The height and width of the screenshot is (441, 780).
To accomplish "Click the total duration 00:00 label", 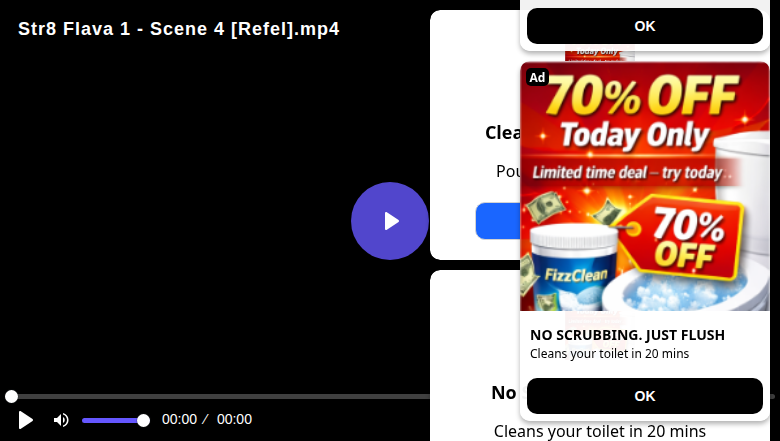I will (234, 419).
